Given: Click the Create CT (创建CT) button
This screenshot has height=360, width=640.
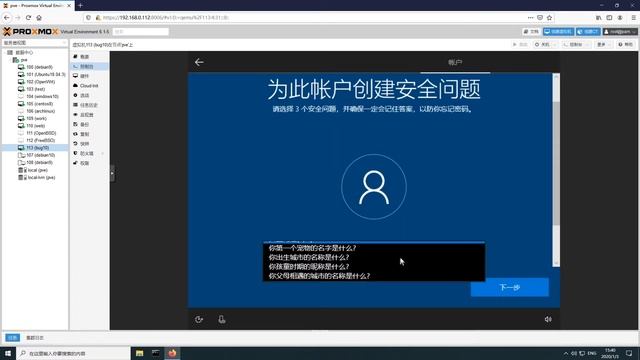Looking at the screenshot, I should [x=588, y=31].
